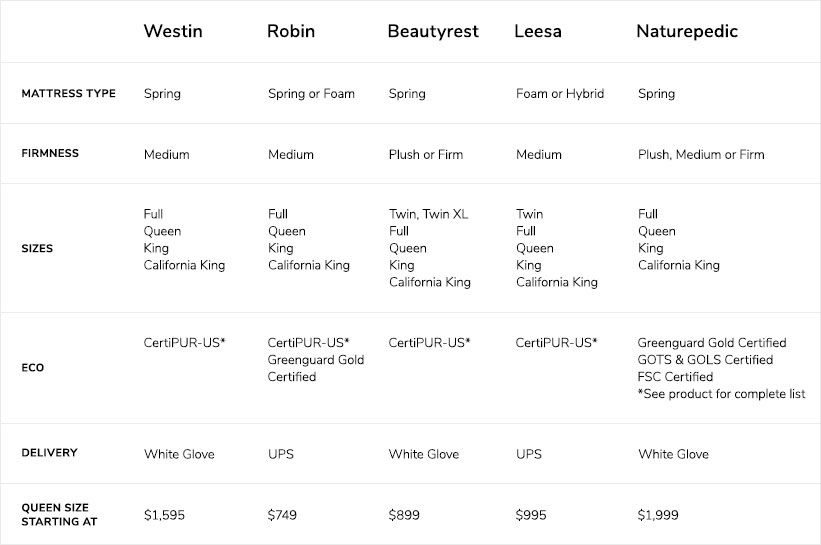Select Robin's $749 price
Viewport: 821px width, 545px height.
[x=282, y=515]
